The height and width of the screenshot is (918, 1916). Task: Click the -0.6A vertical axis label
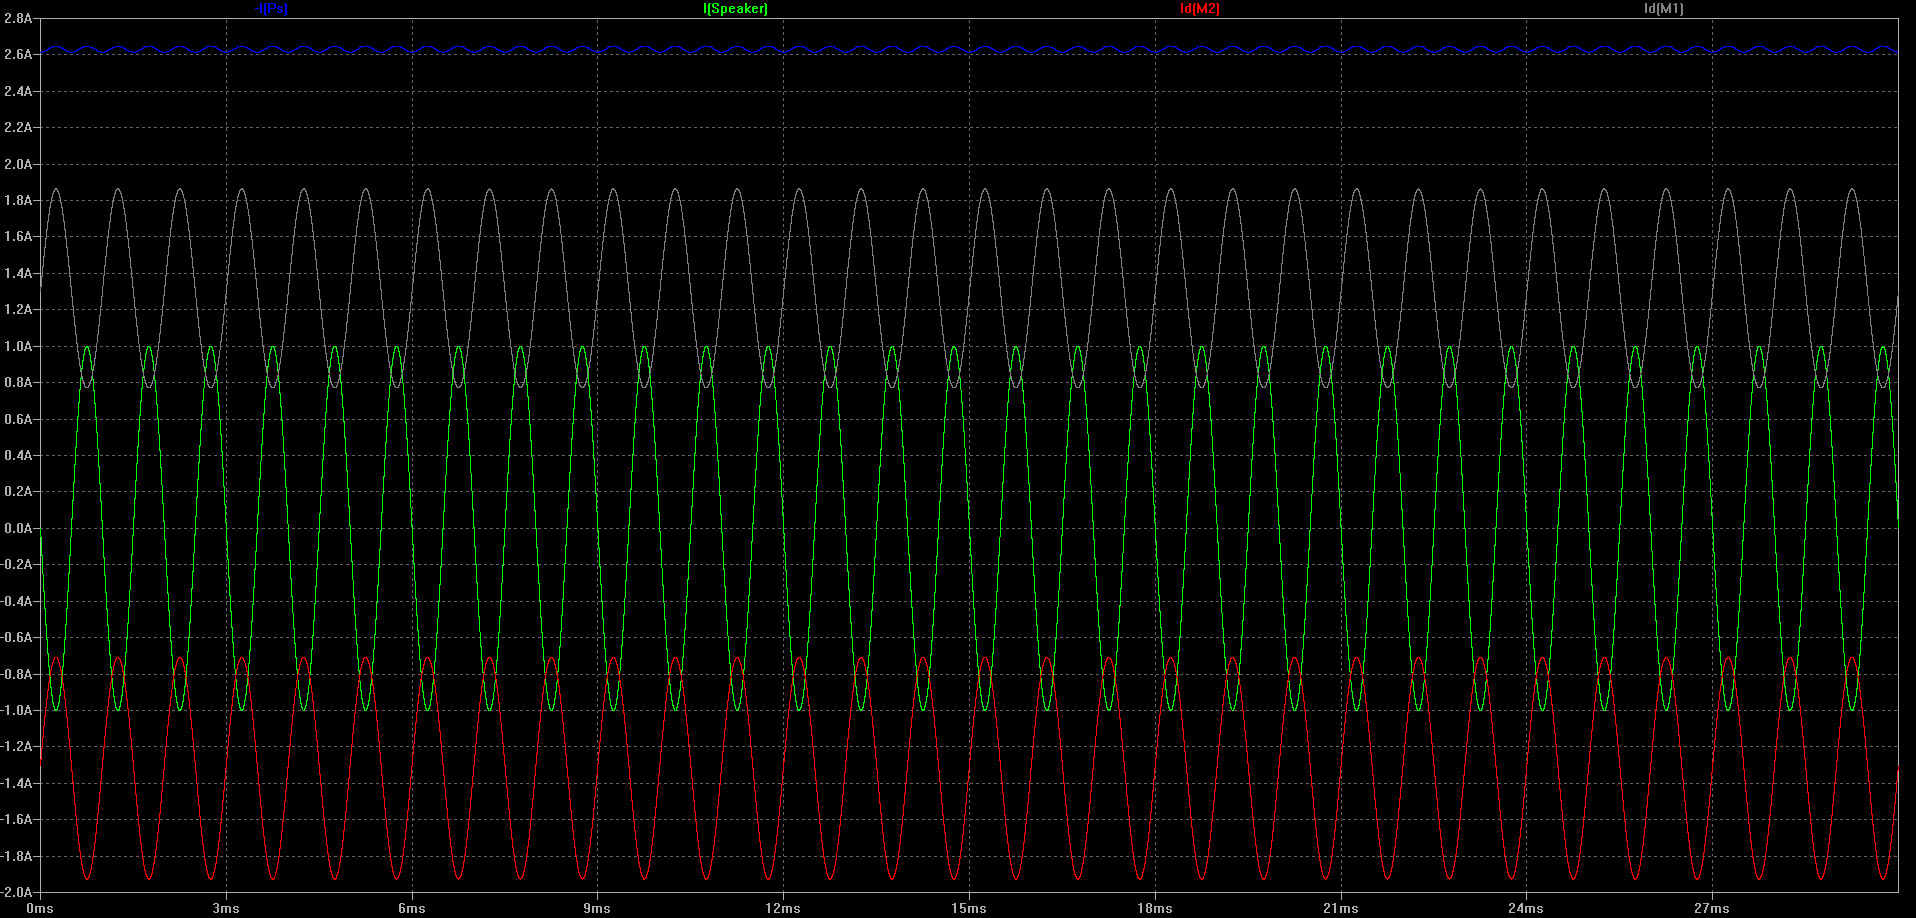(17, 637)
